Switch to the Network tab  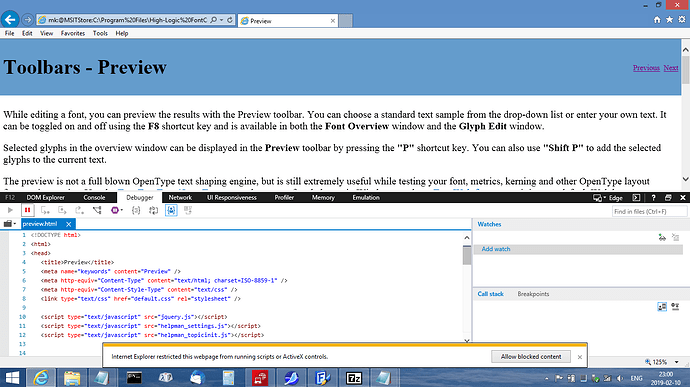[x=180, y=198]
